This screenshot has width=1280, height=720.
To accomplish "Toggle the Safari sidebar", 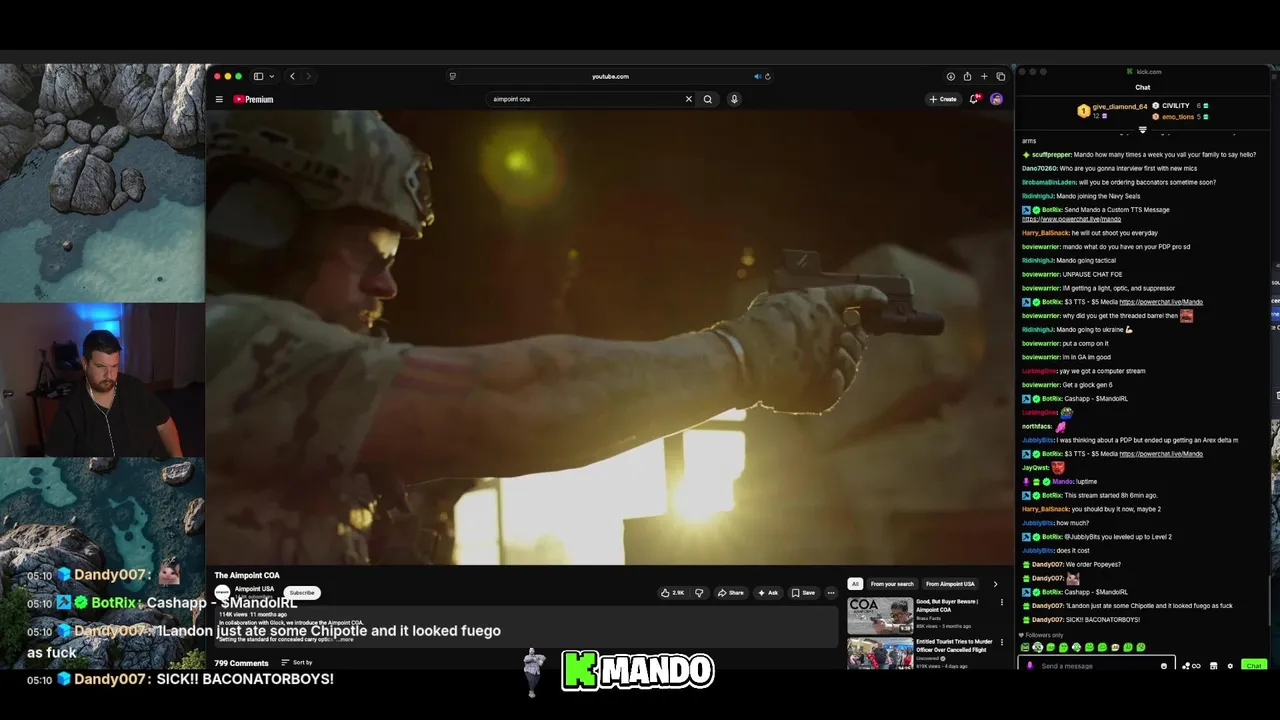I will click(258, 76).
